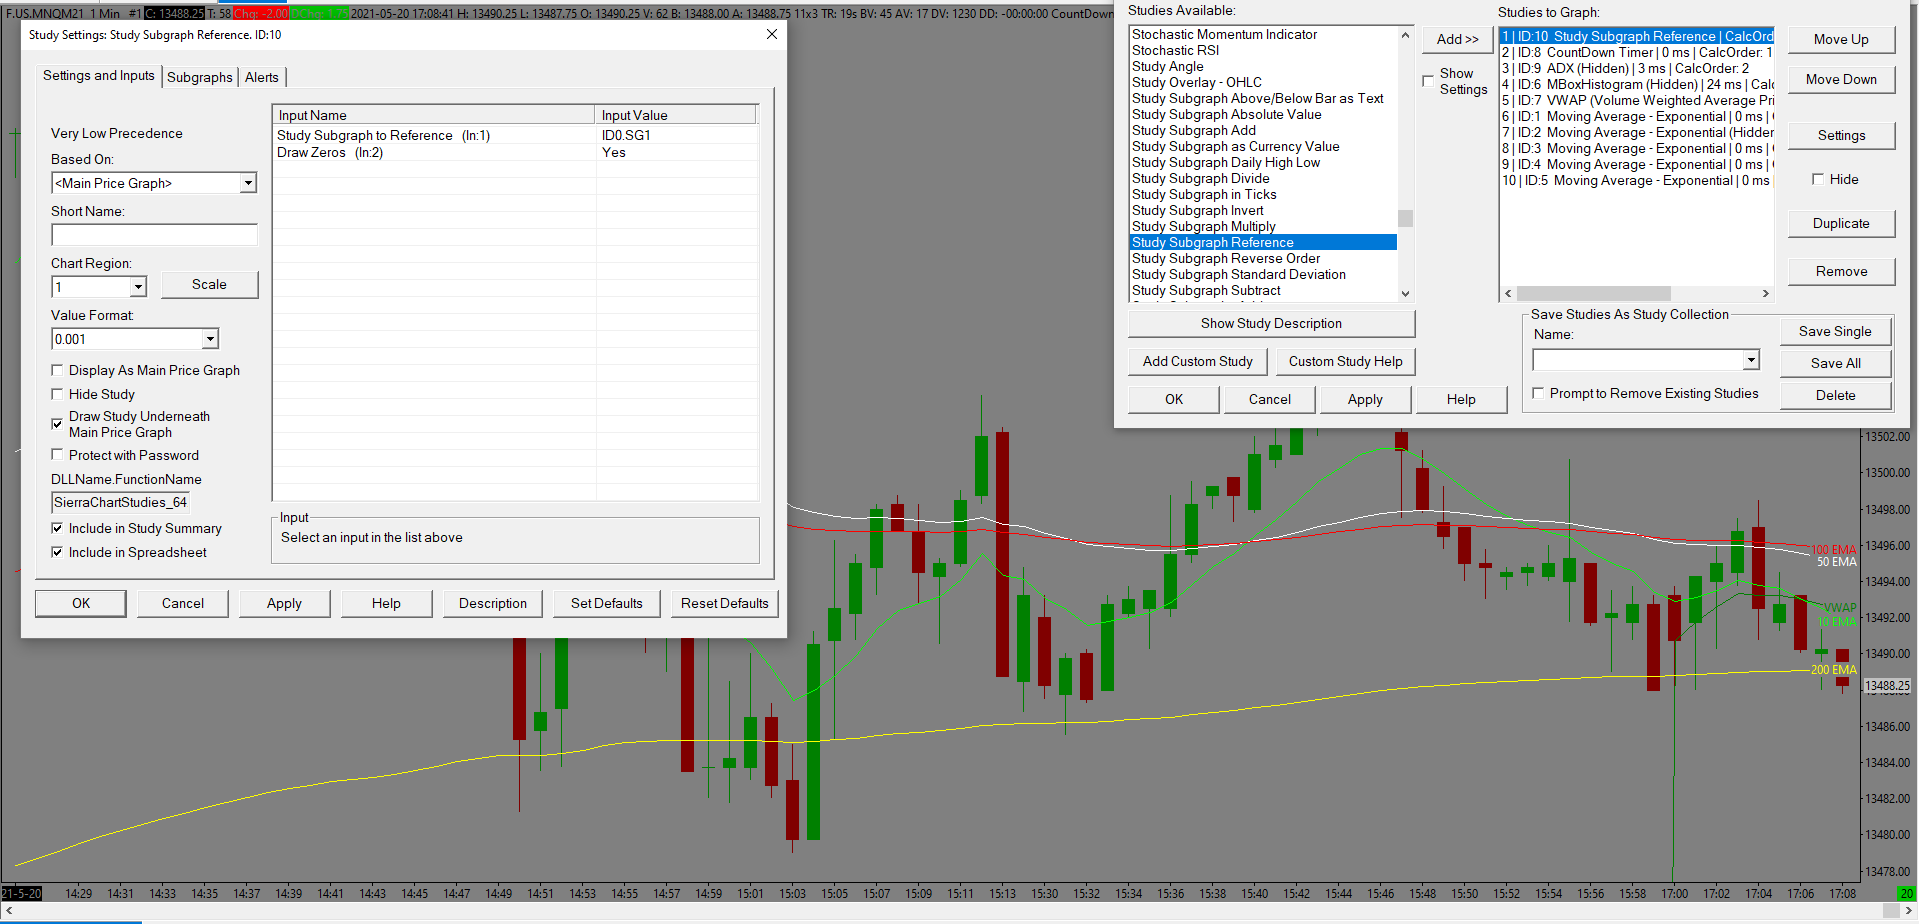Viewport: 1919px width, 924px height.
Task: Delete the saved study collection
Action: coord(1835,395)
